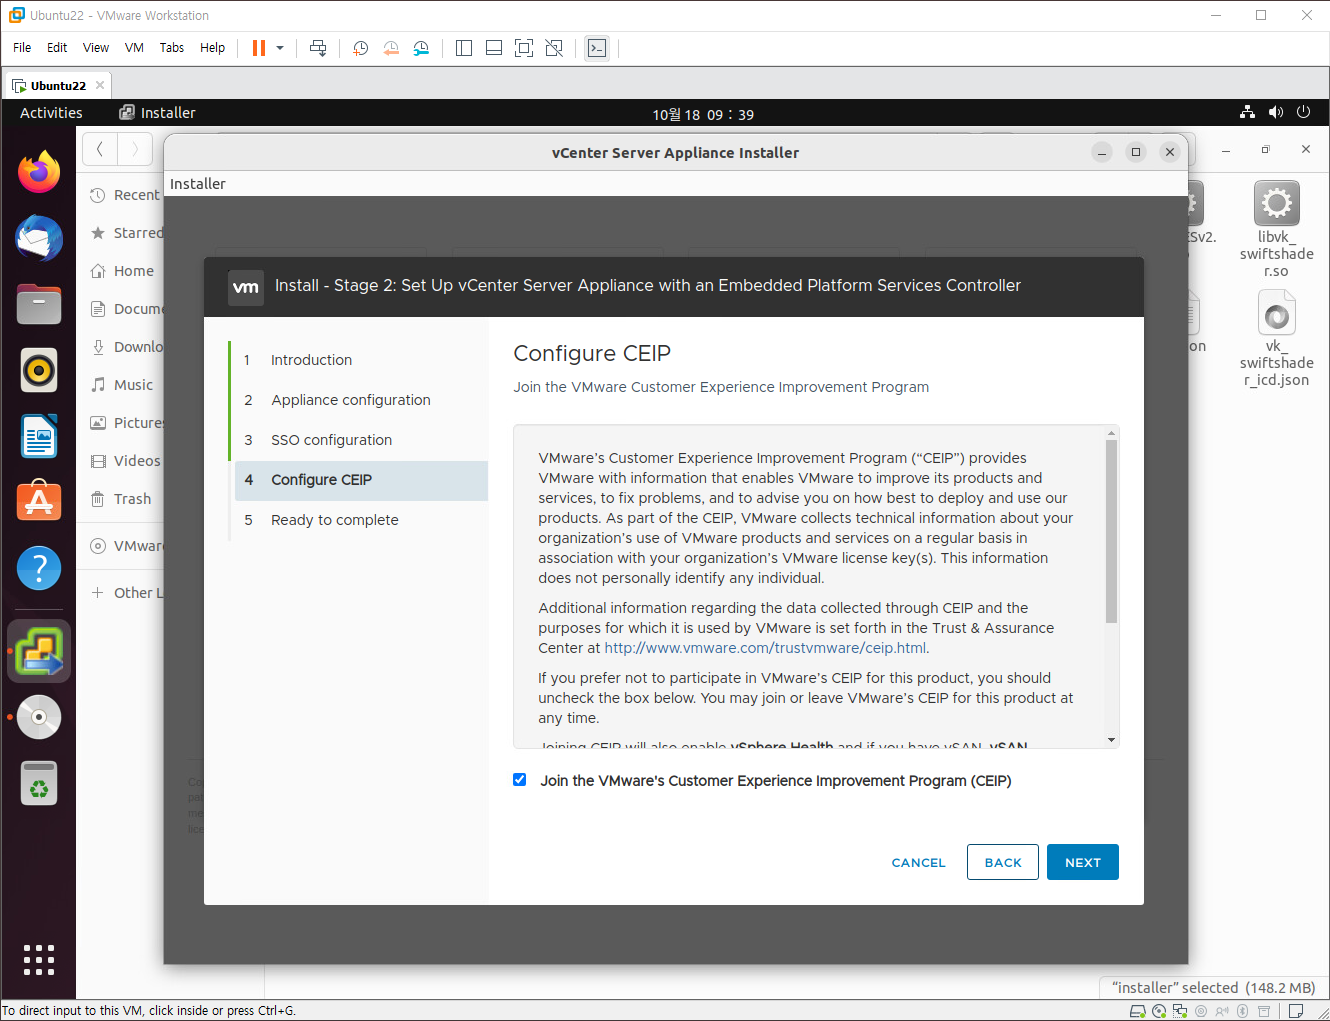Select the libvk_swiftshader.so file
Screen dimensions: 1330x1021
1276,230
